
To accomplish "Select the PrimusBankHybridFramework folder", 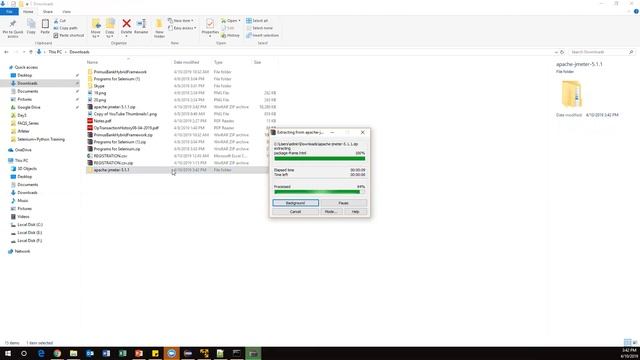I will click(120, 72).
